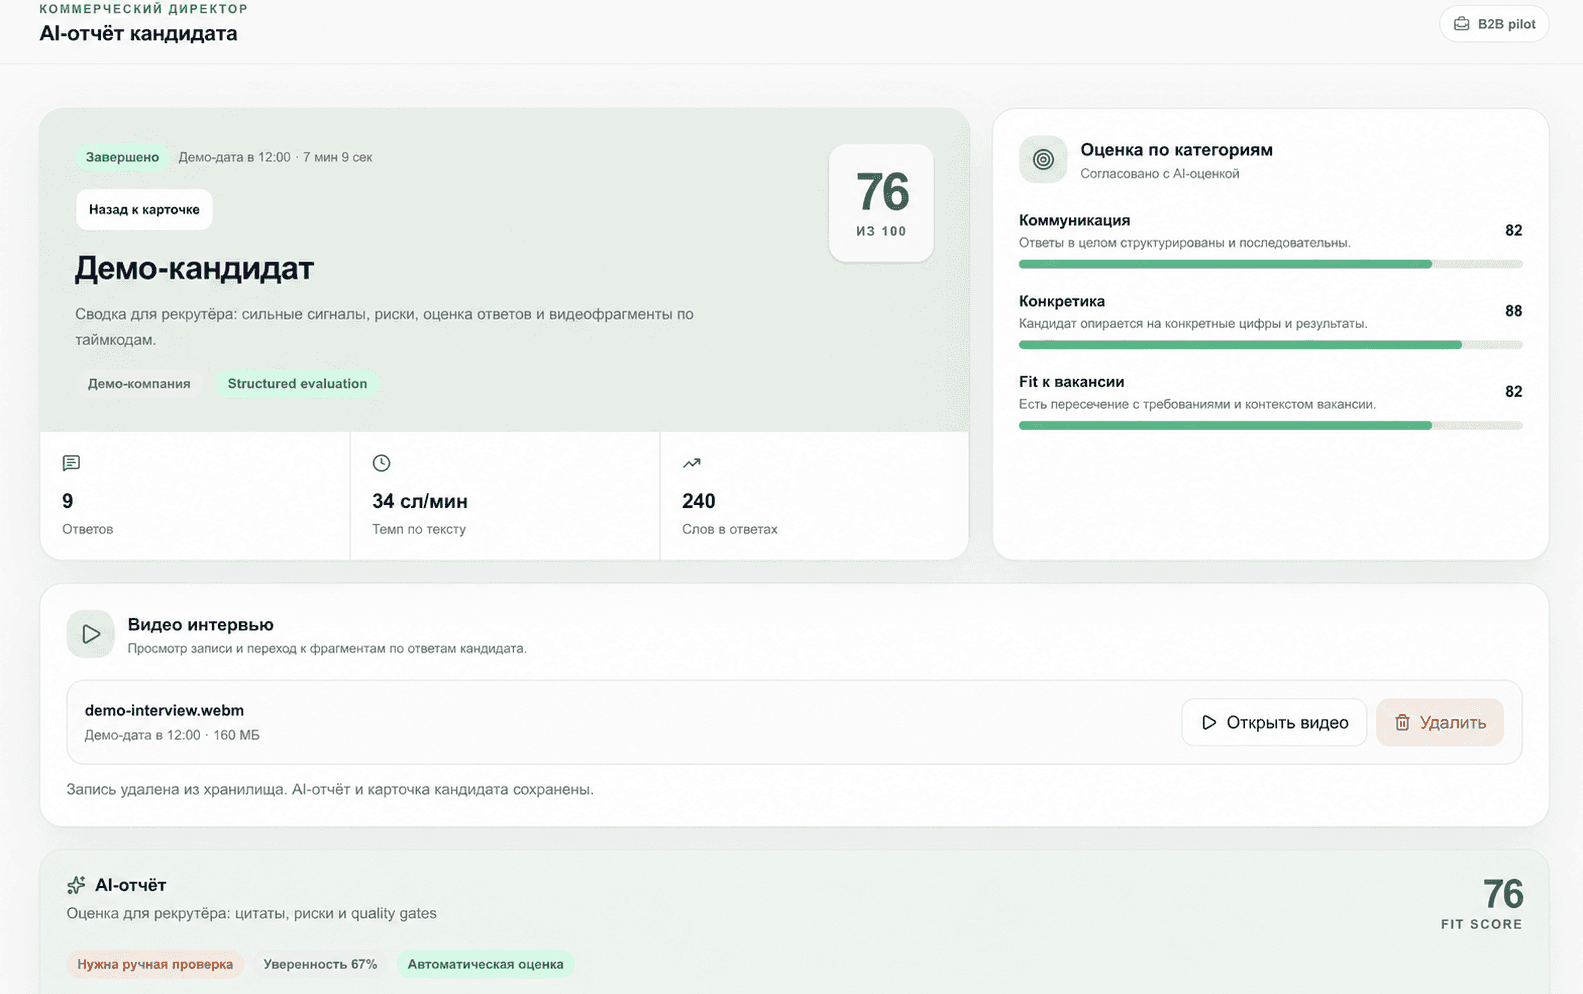The height and width of the screenshot is (994, 1583).
Task: Click the Автоматическая оценка badge
Action: (485, 964)
